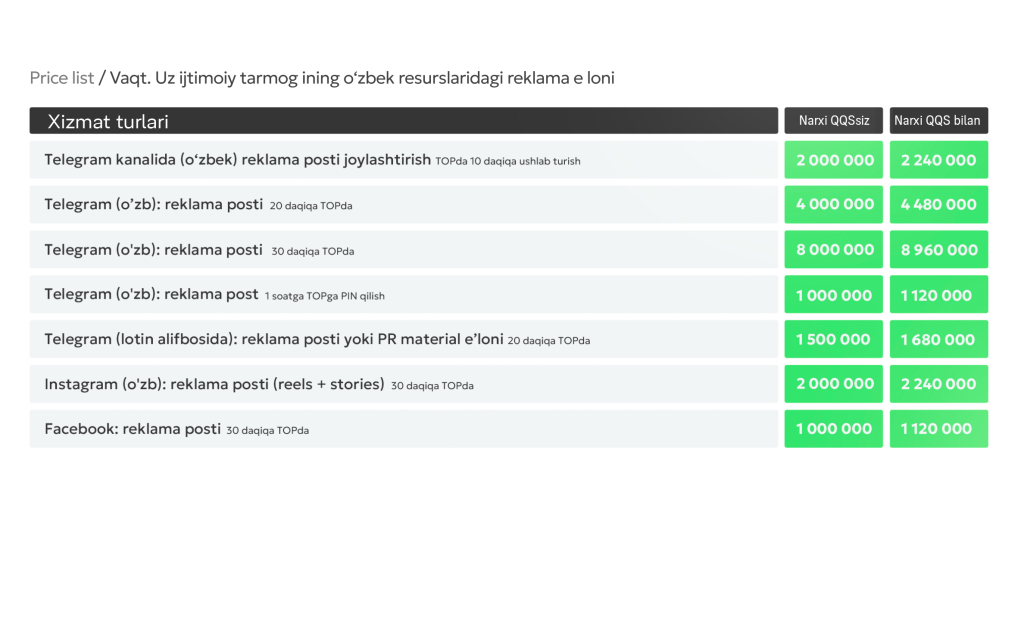Select the 8 000 000 price cell
This screenshot has width=1024, height=625.
coord(834,250)
